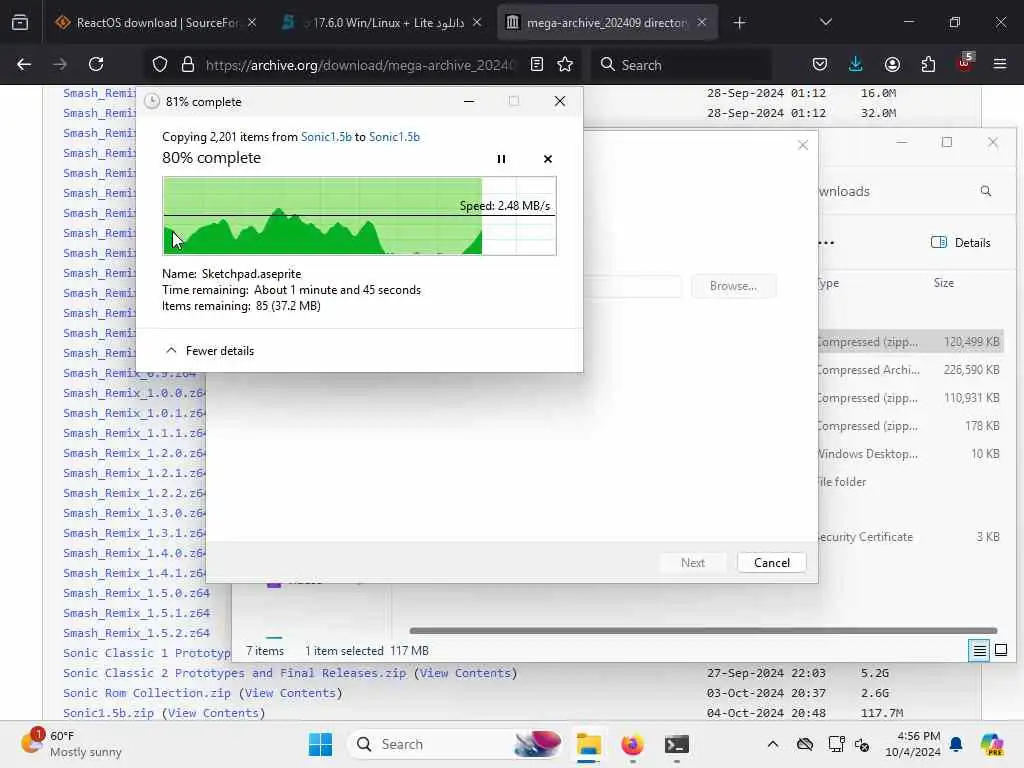Image resolution: width=1024 pixels, height=768 pixels.
Task: Open the Firefox hamburger menu
Action: tap(1000, 64)
